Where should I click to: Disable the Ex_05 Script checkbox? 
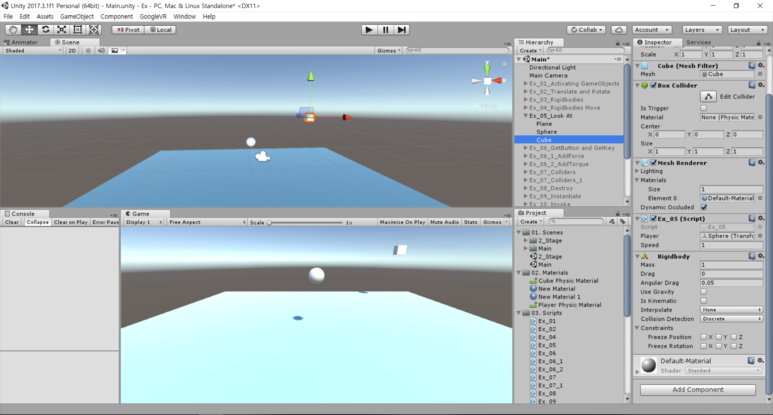pyautogui.click(x=654, y=218)
